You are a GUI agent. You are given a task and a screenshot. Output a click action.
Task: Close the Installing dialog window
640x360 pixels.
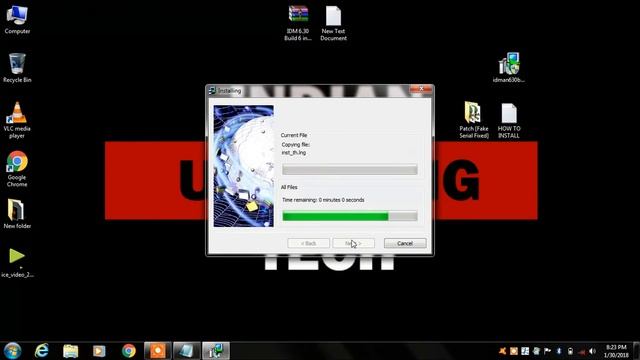coord(421,89)
